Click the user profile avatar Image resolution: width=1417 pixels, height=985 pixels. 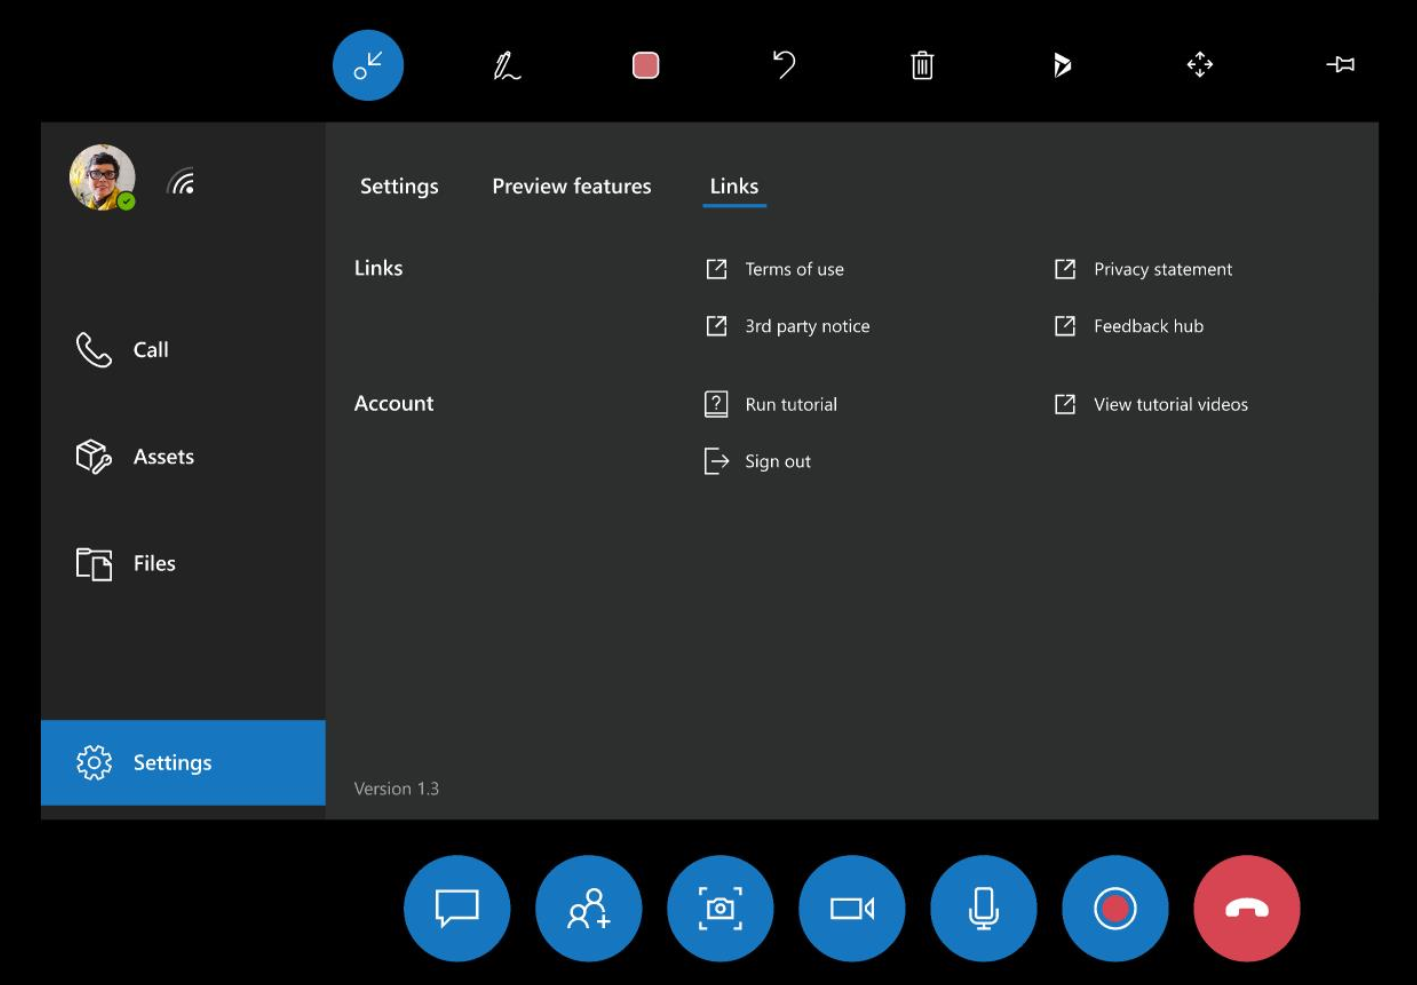(102, 178)
